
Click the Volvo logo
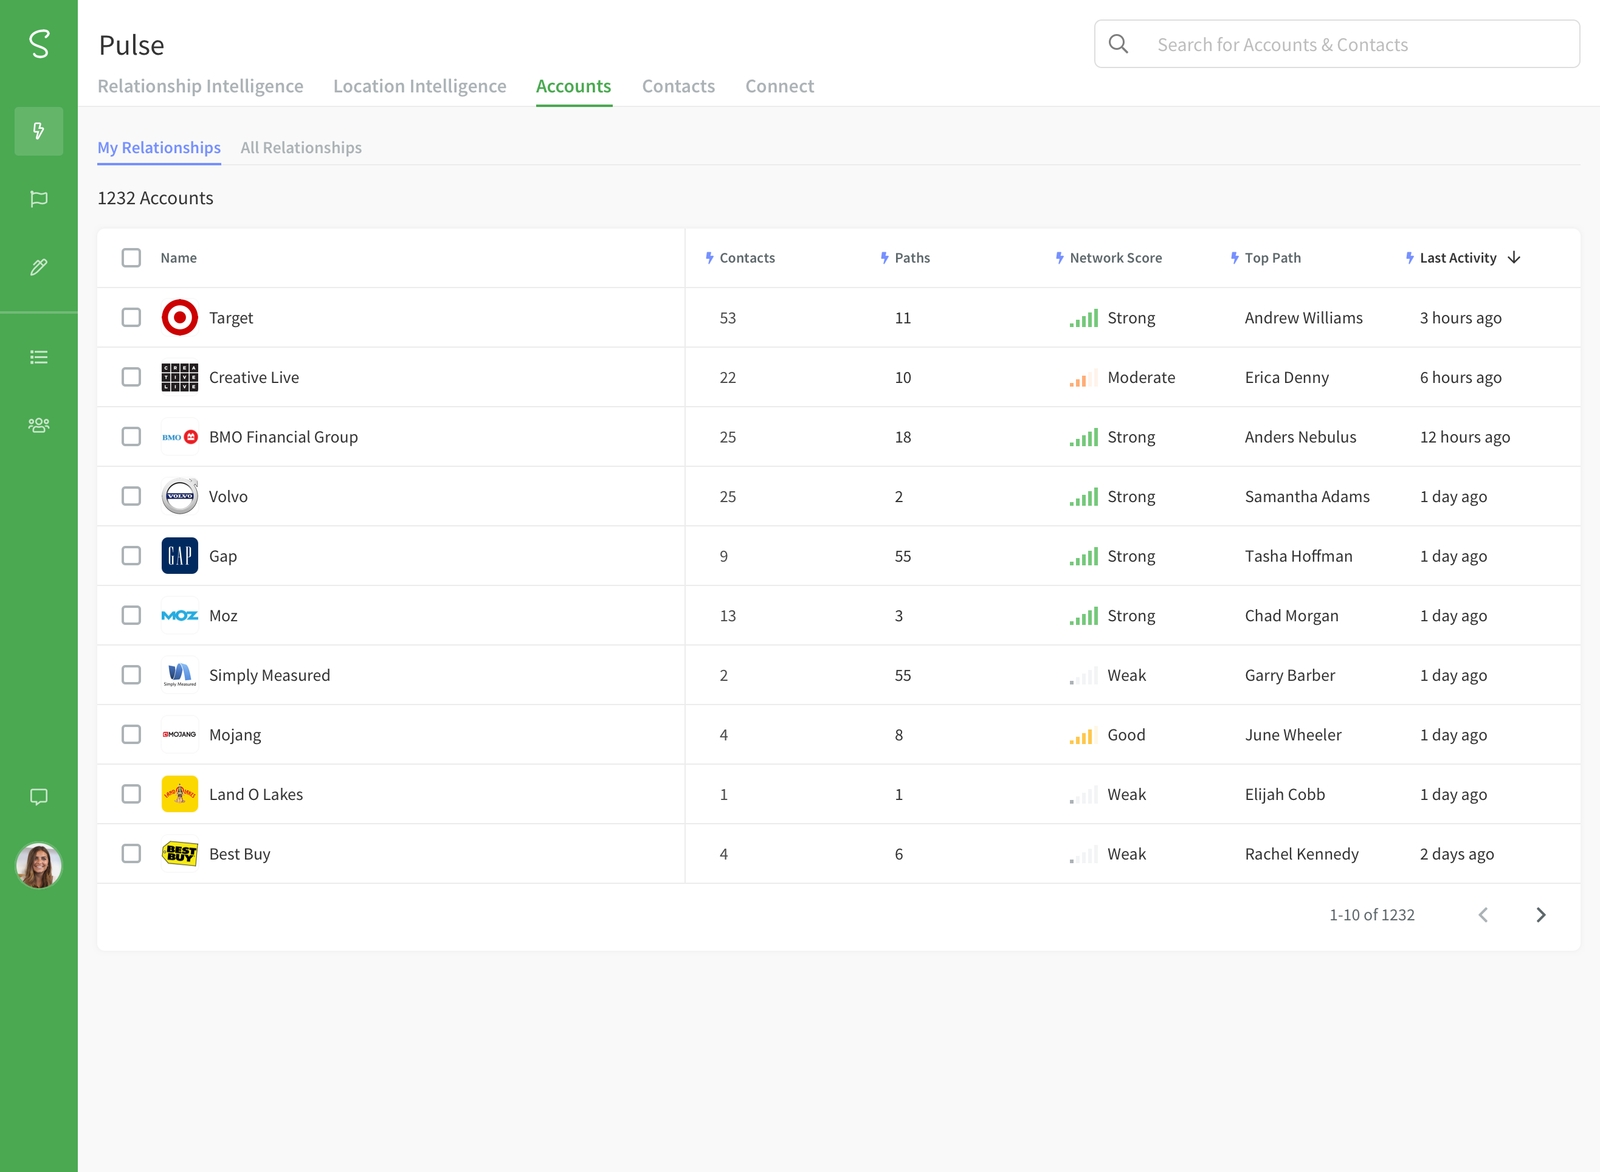[180, 496]
